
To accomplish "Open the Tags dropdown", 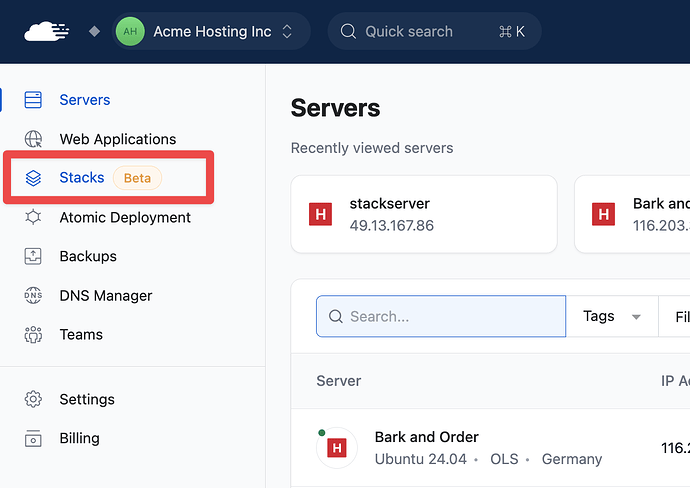I will click(612, 316).
